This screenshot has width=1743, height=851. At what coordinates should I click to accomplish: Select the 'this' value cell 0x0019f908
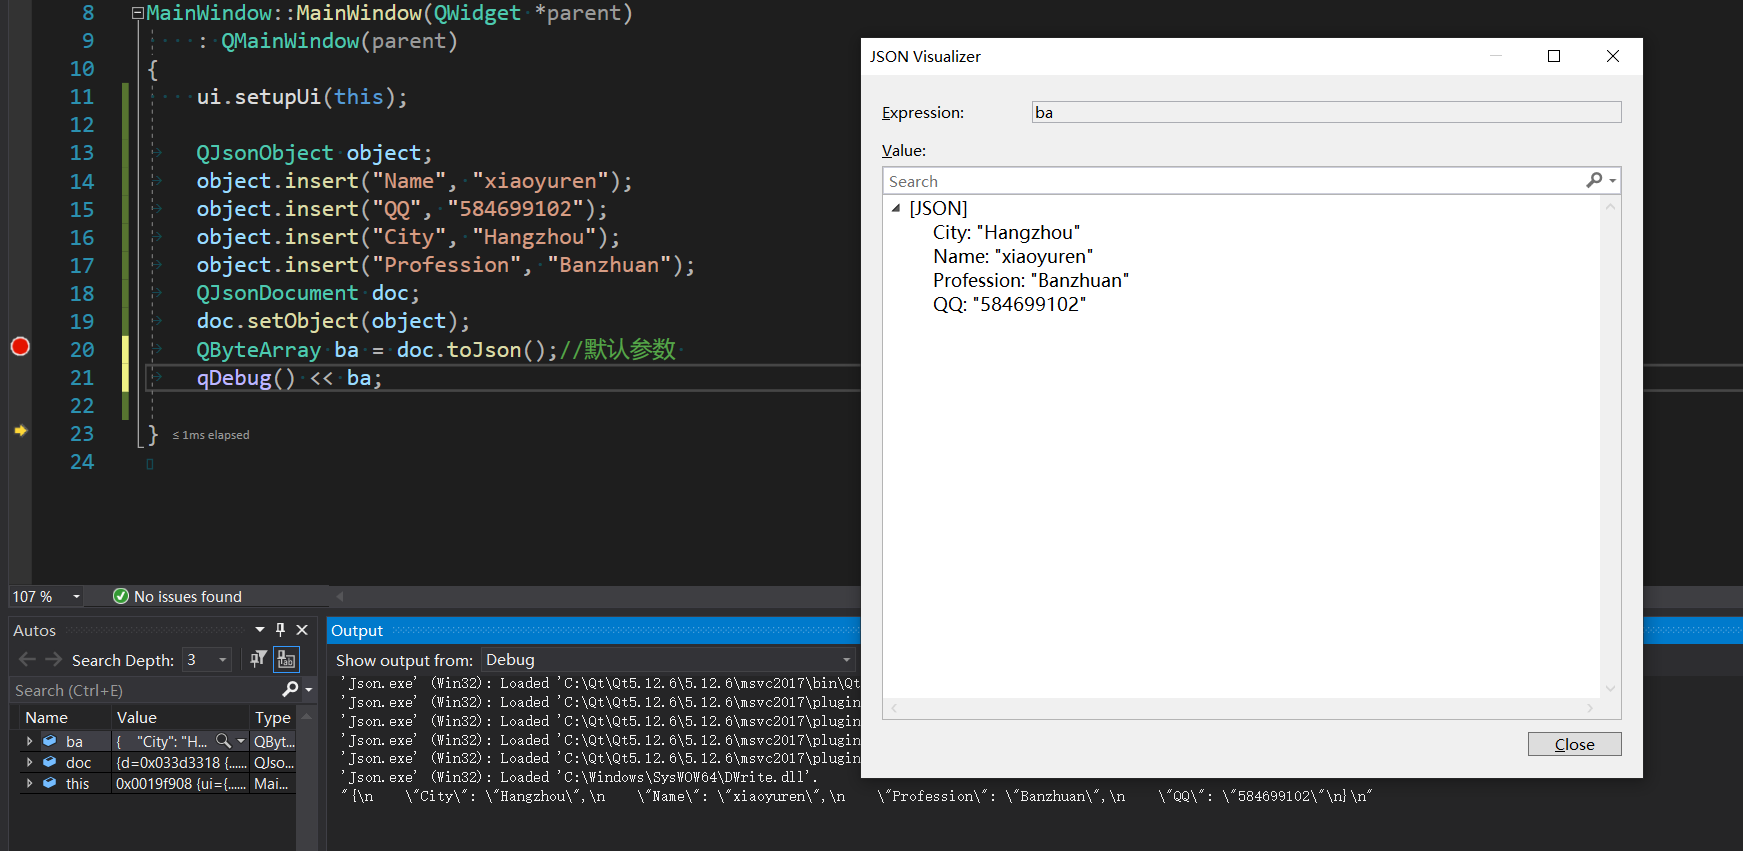pyautogui.click(x=180, y=783)
